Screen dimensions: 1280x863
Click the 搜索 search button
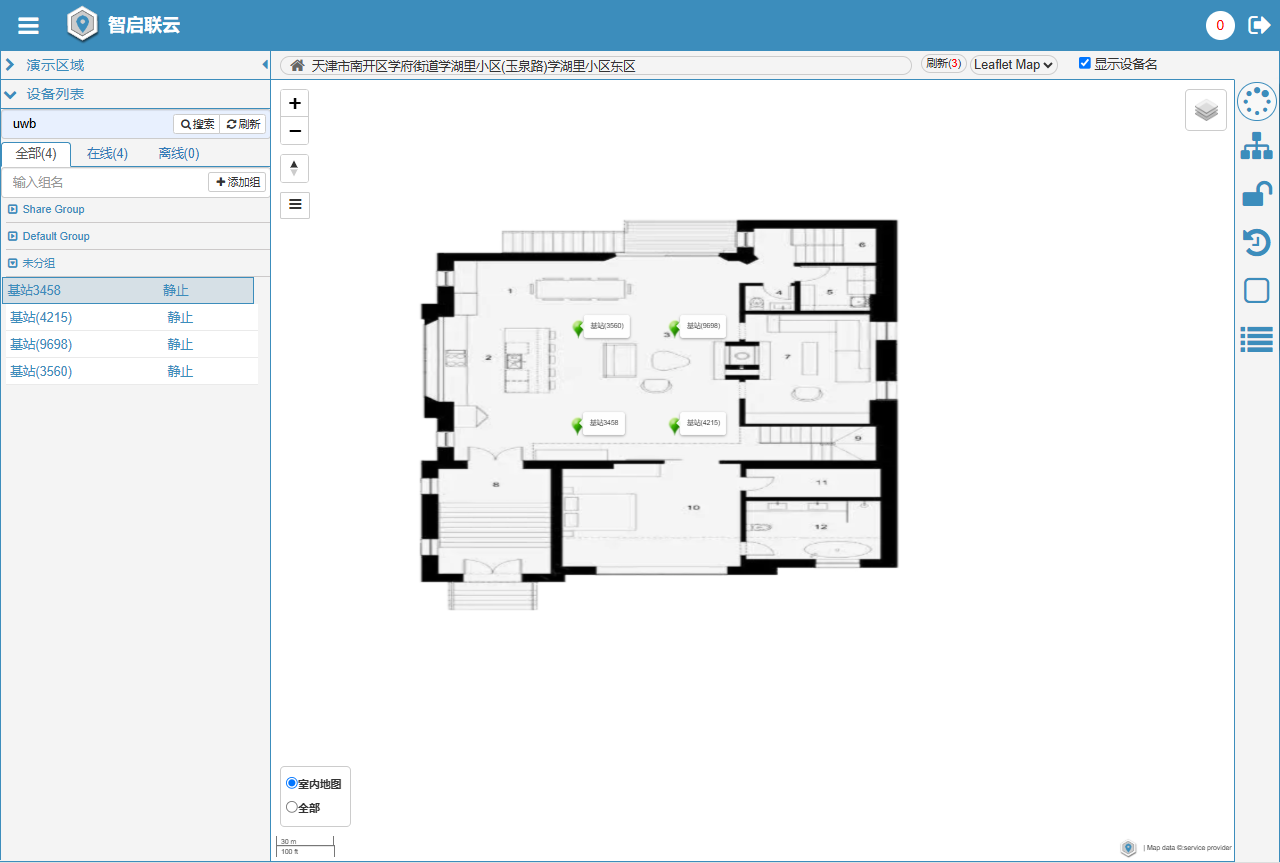click(x=197, y=124)
